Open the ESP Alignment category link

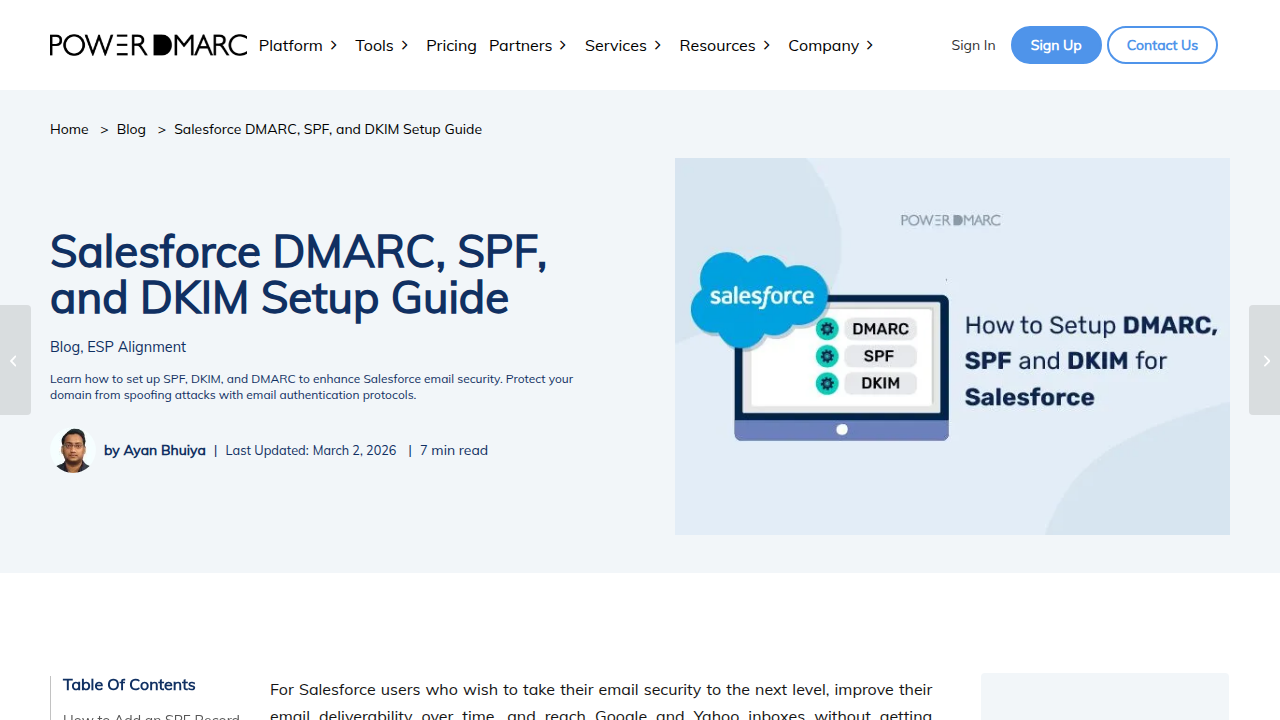tap(136, 347)
